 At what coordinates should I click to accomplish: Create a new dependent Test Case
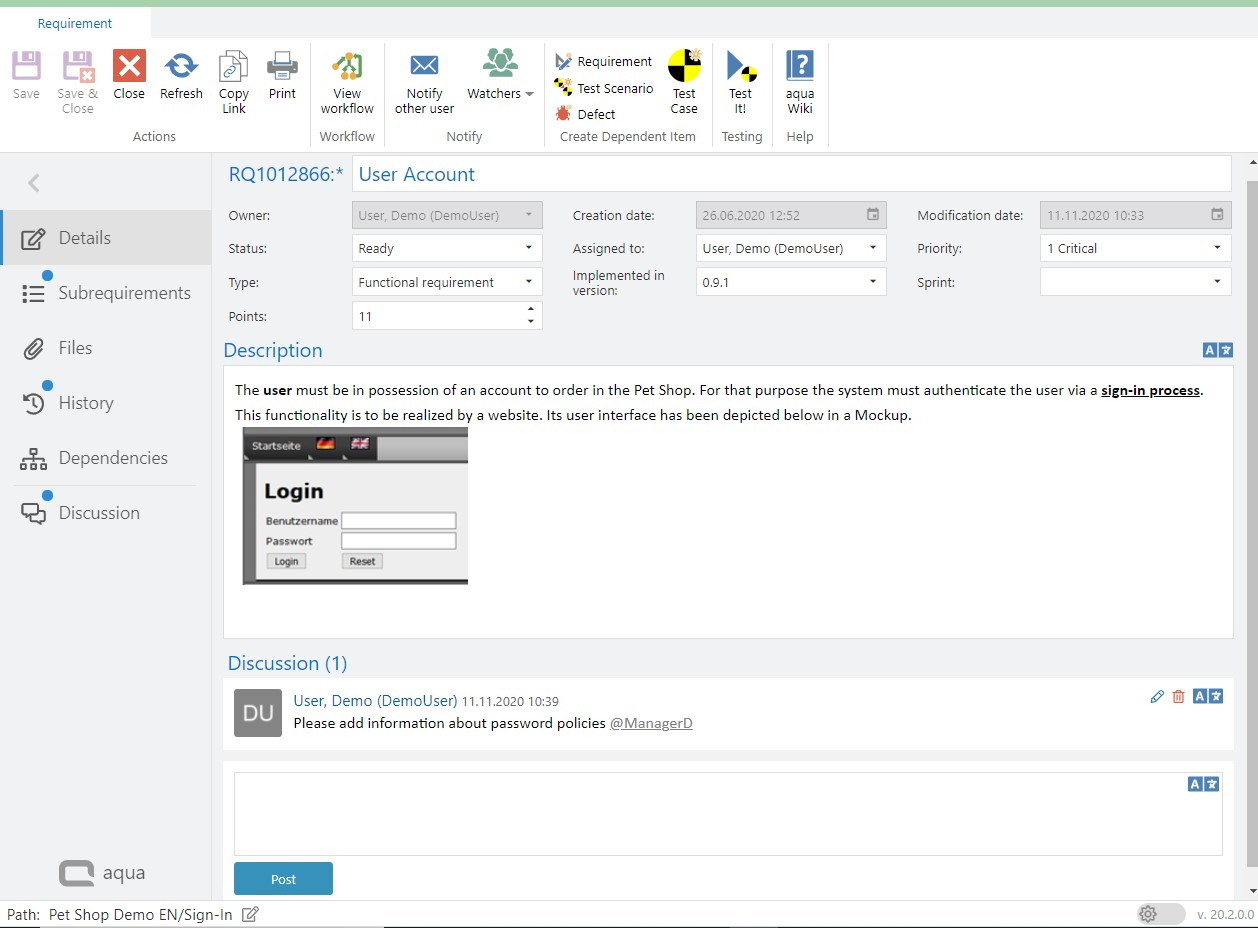pos(684,67)
